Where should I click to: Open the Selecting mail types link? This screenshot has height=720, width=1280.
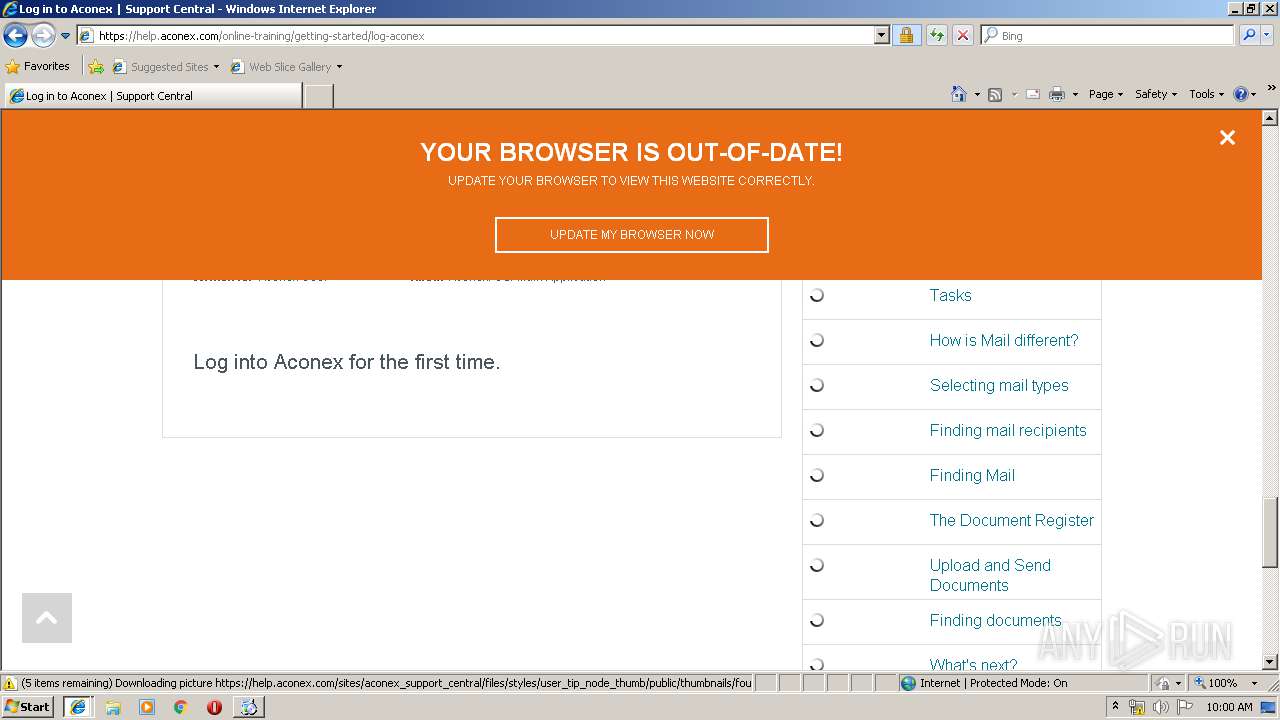tap(999, 385)
